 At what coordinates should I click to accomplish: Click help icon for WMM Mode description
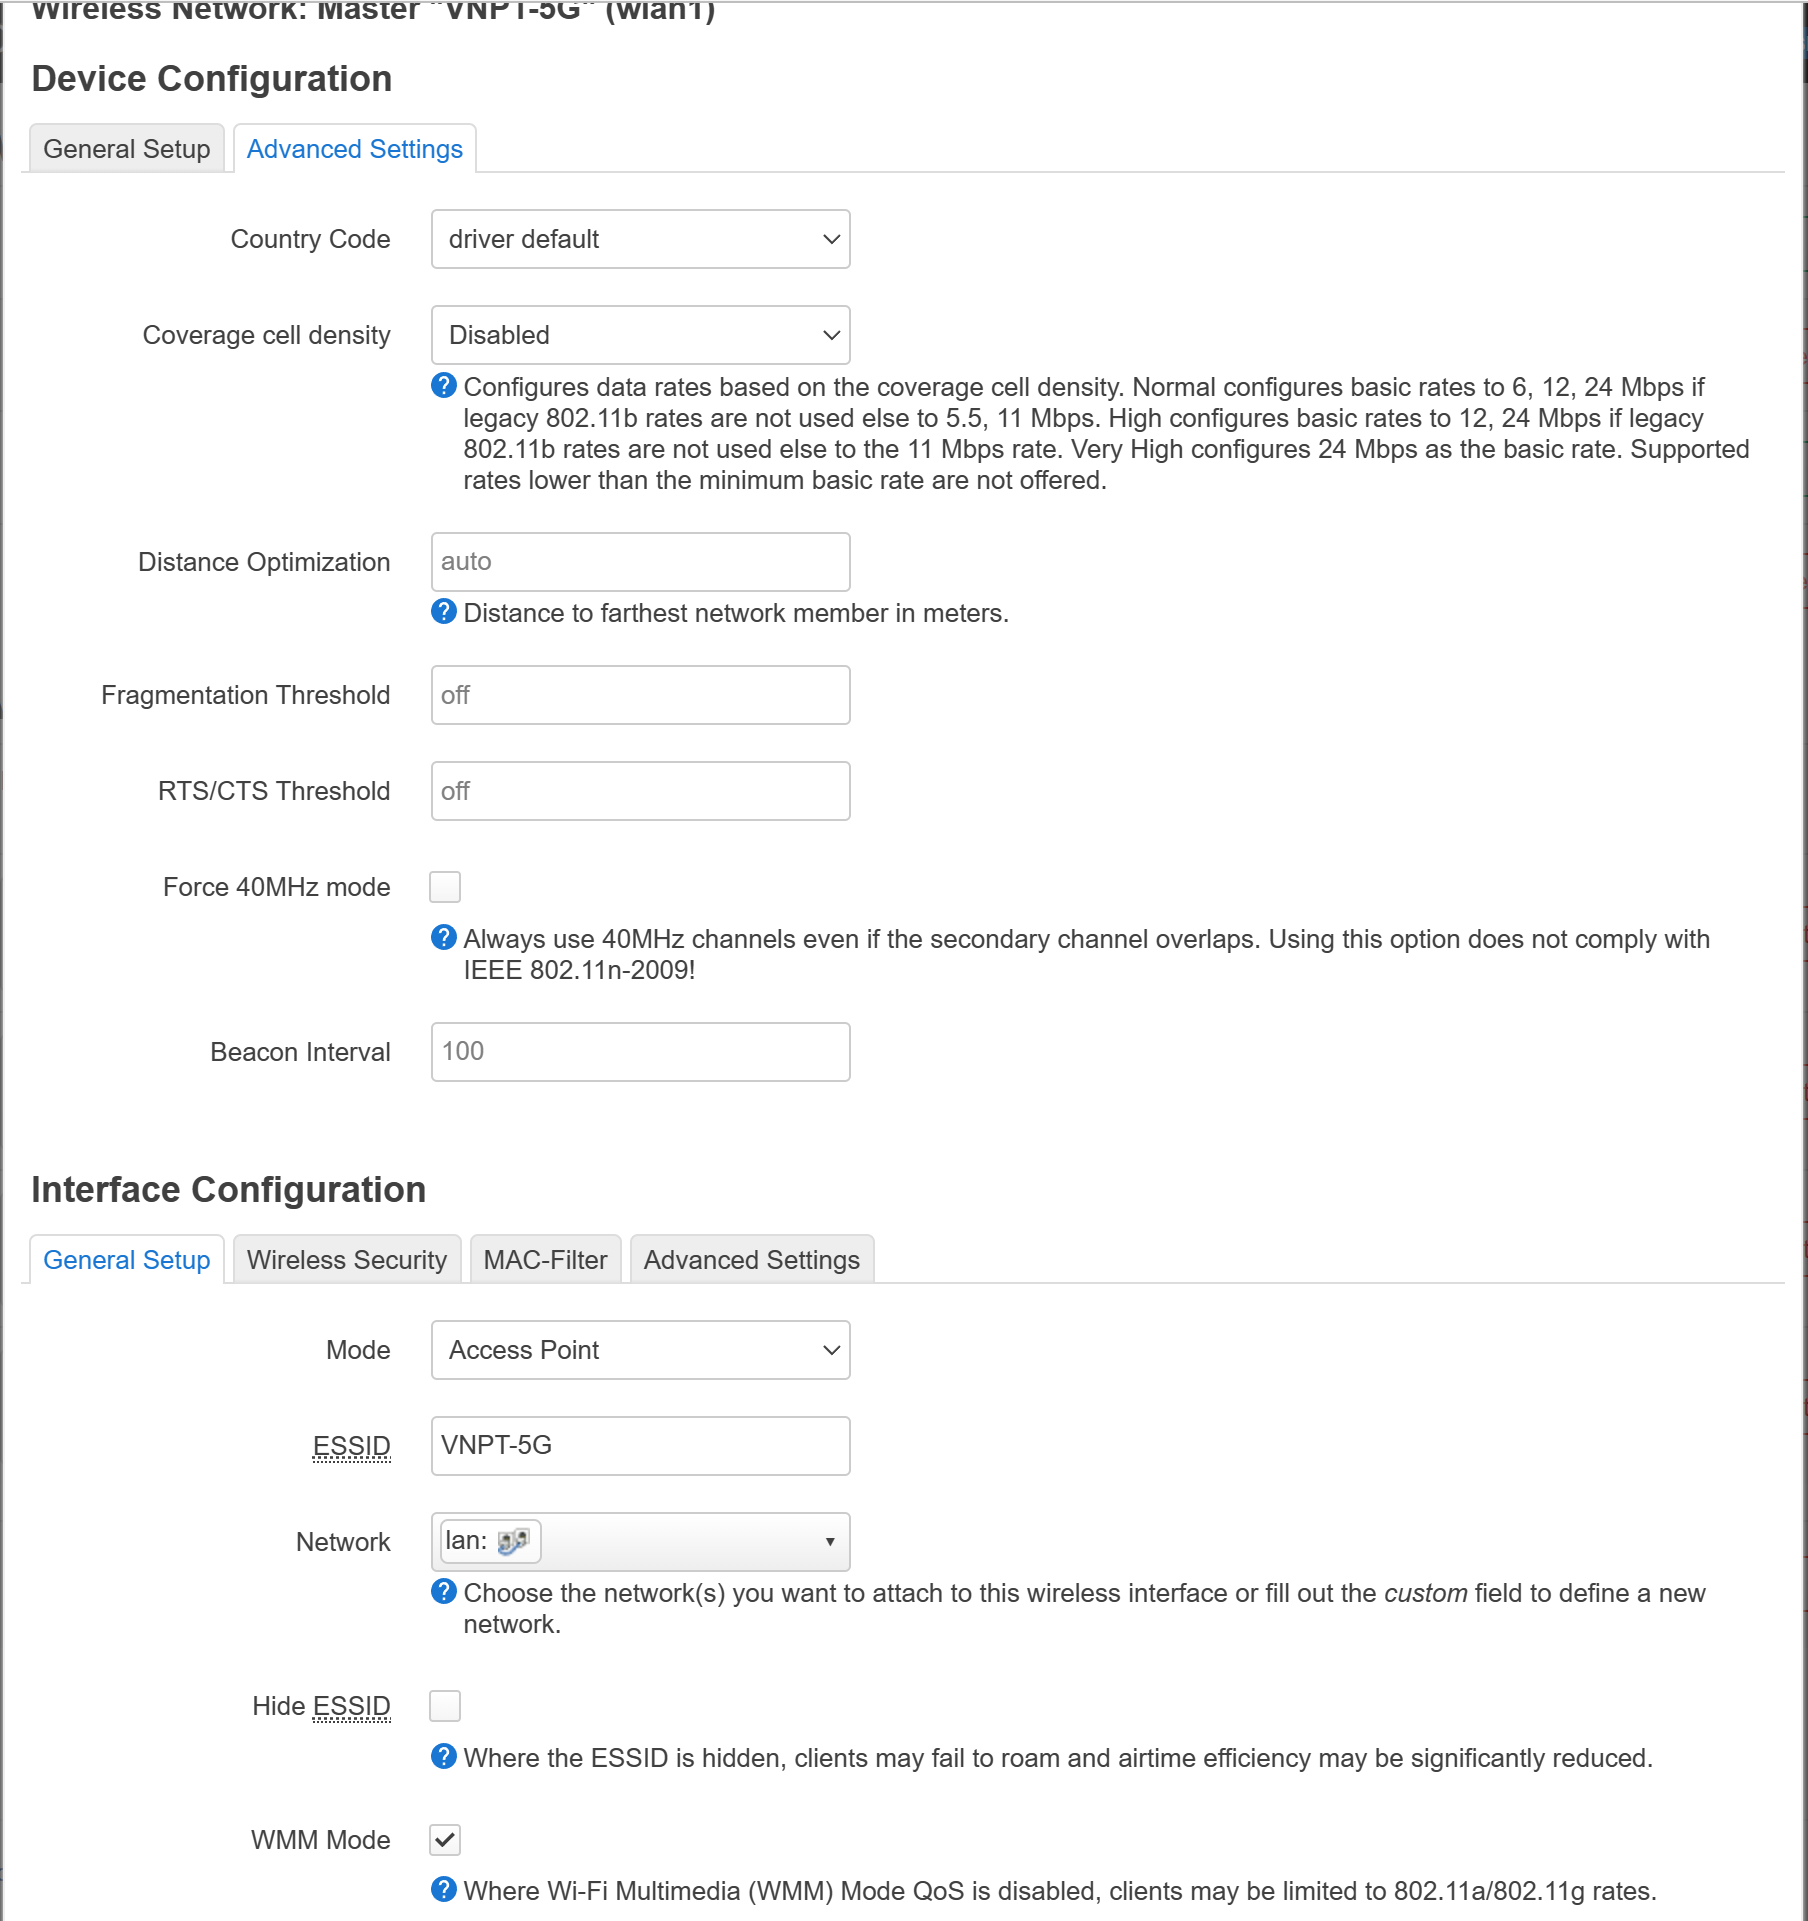tap(444, 1890)
